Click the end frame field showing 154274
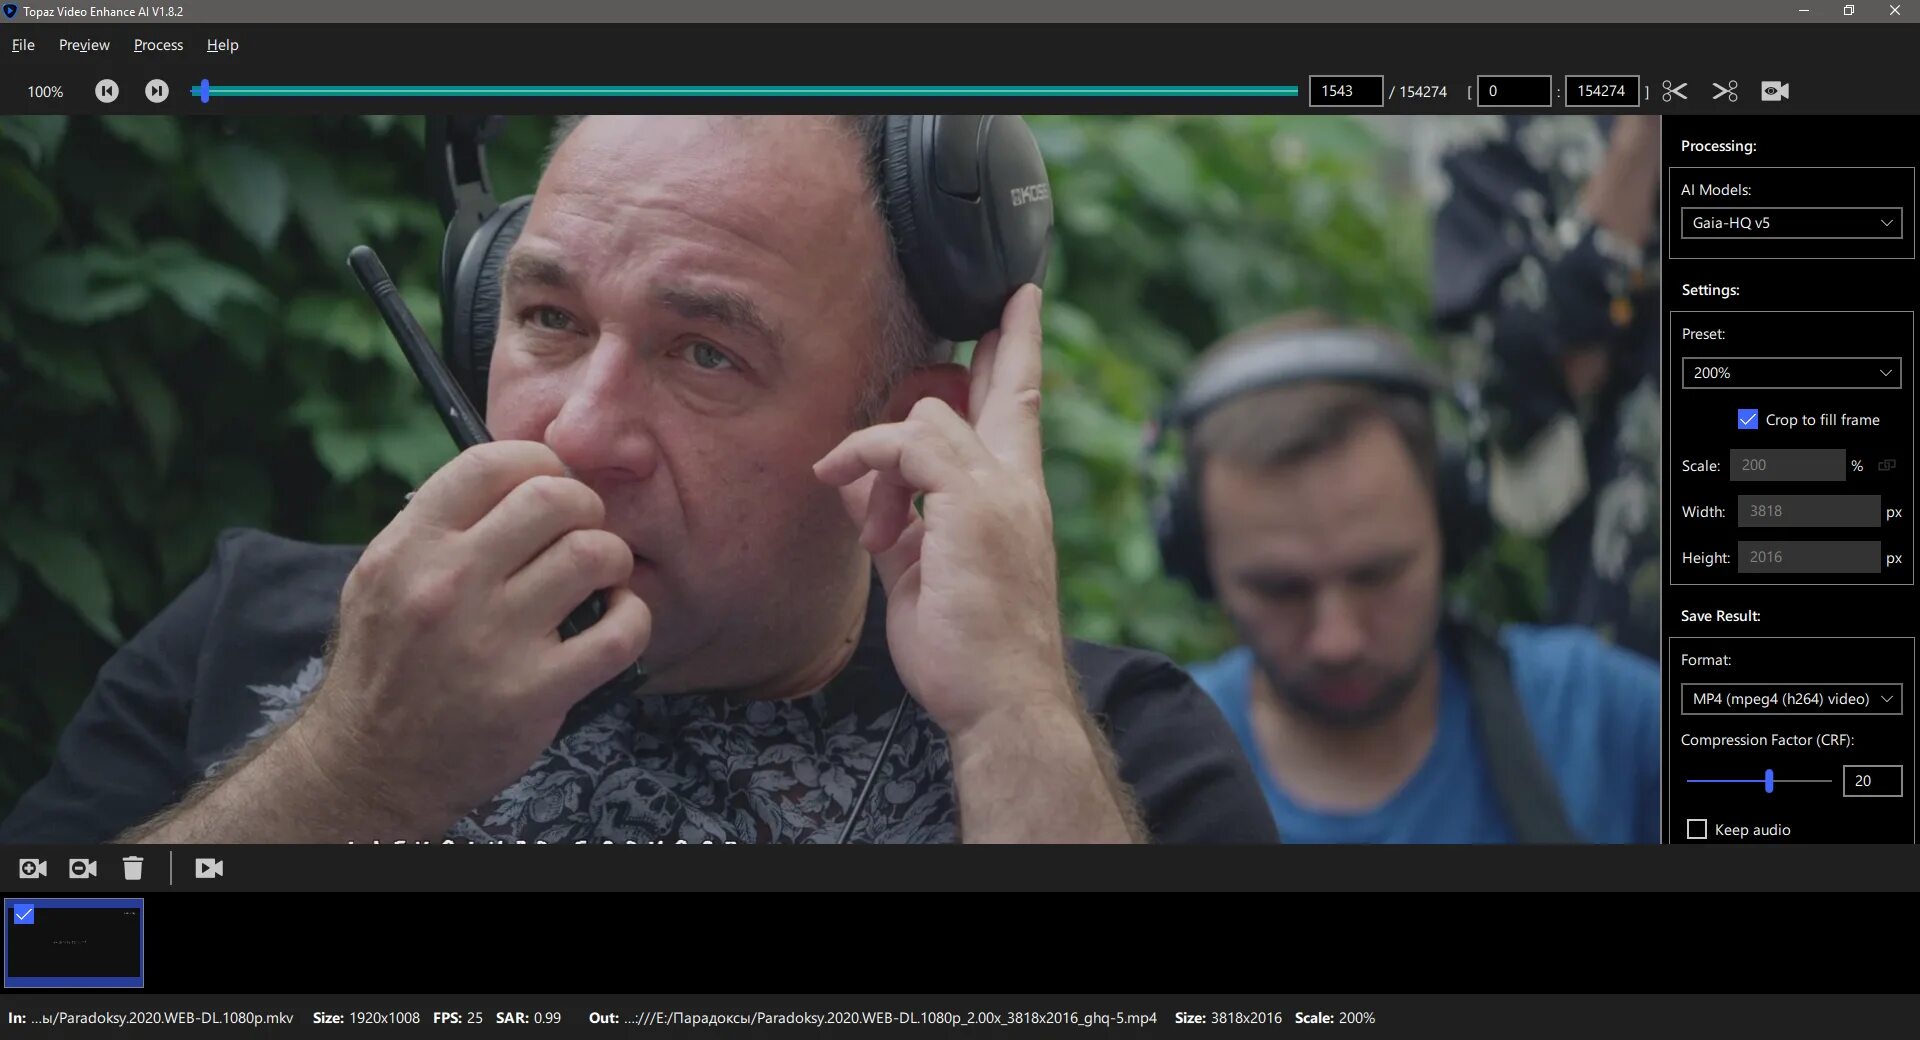1920x1040 pixels. (1602, 91)
